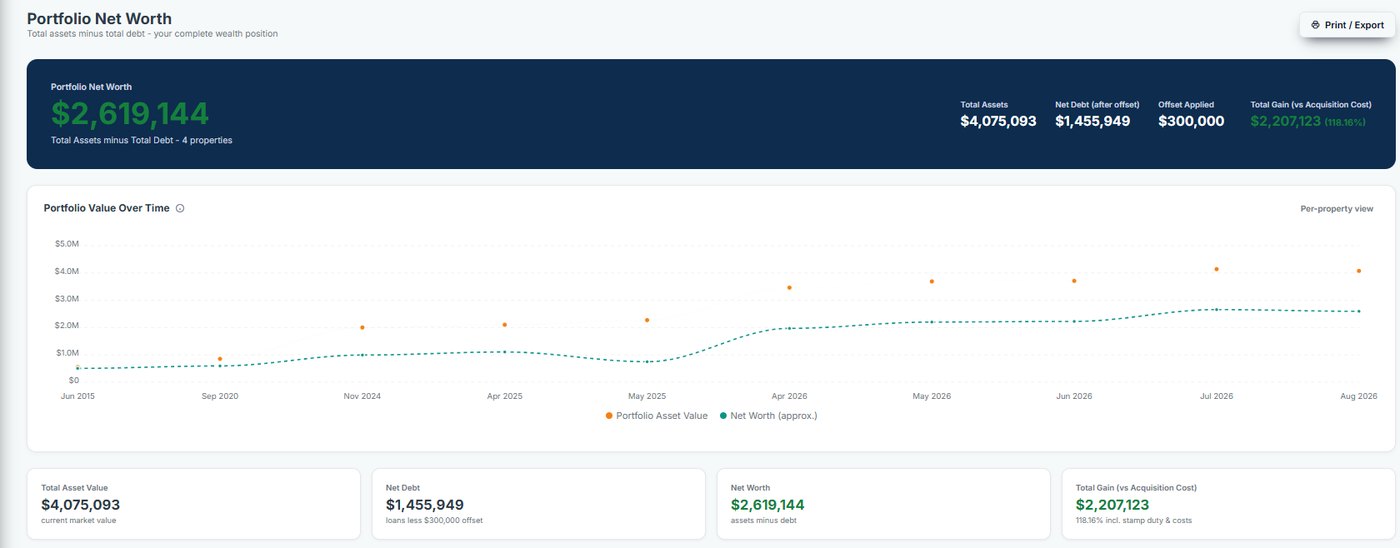Click the printer icon in Print / Export

coord(1315,25)
